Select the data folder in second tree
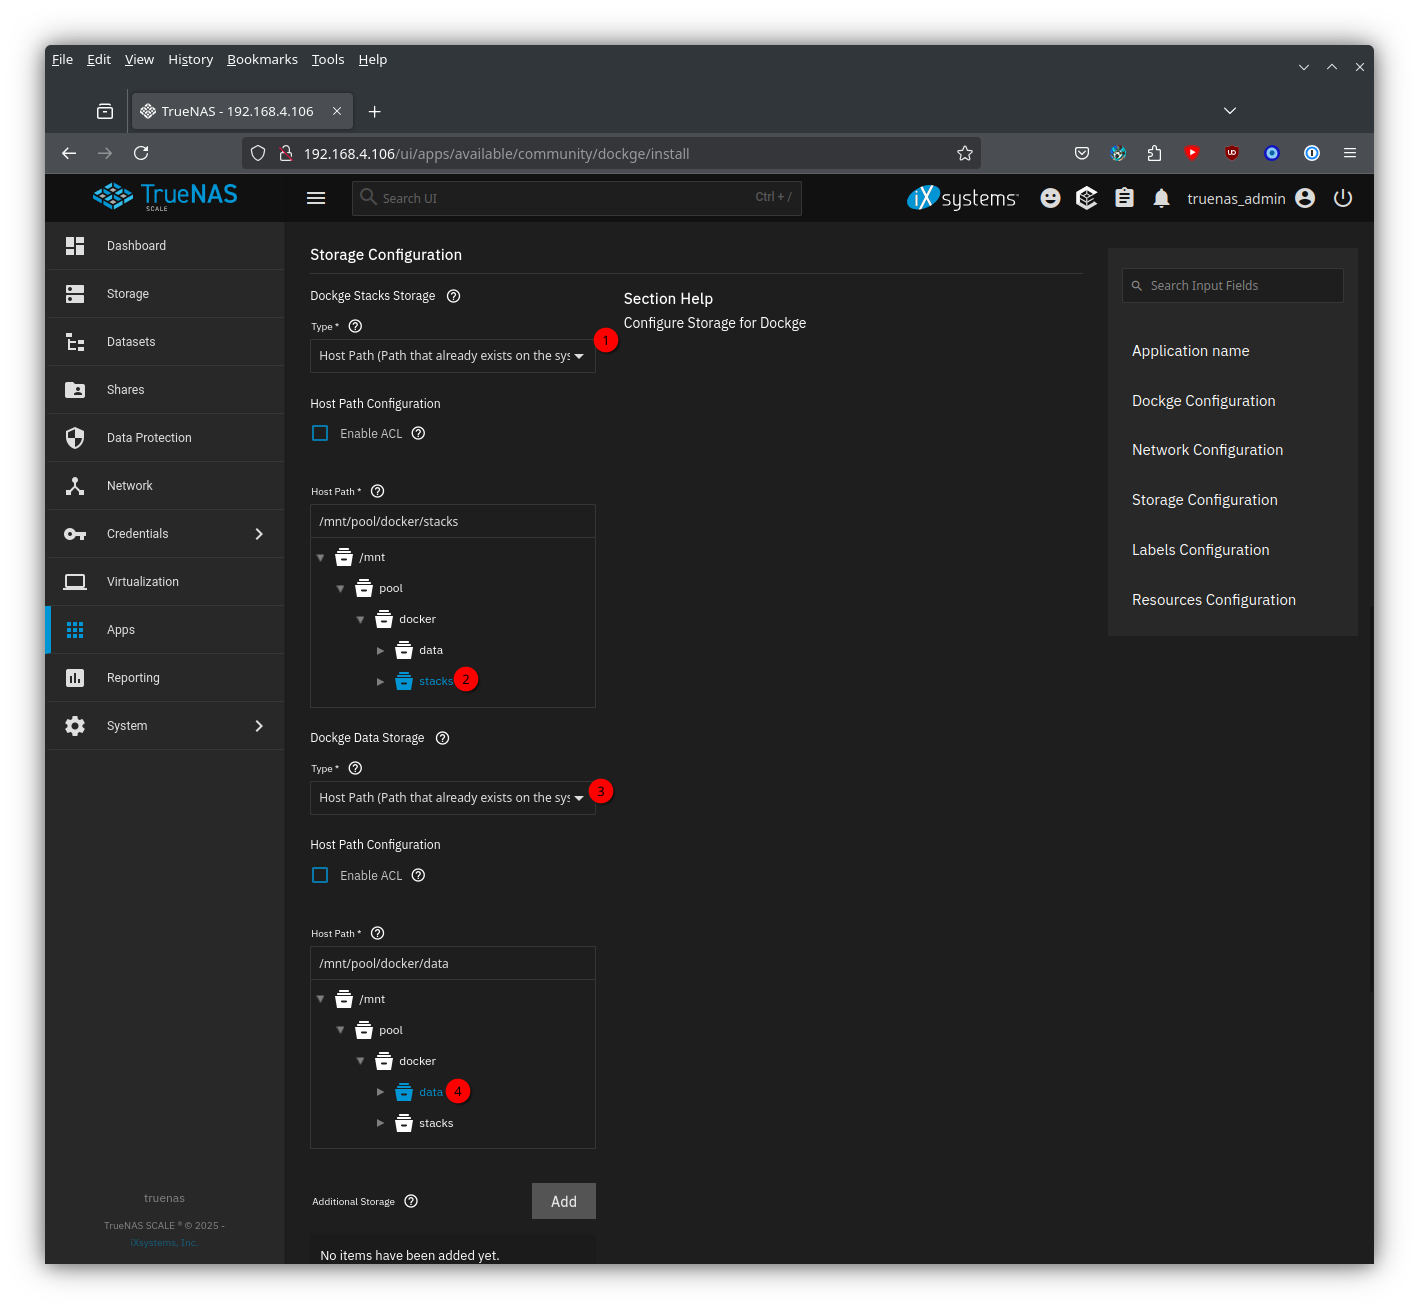Viewport: 1419px width, 1309px height. pos(430,1092)
